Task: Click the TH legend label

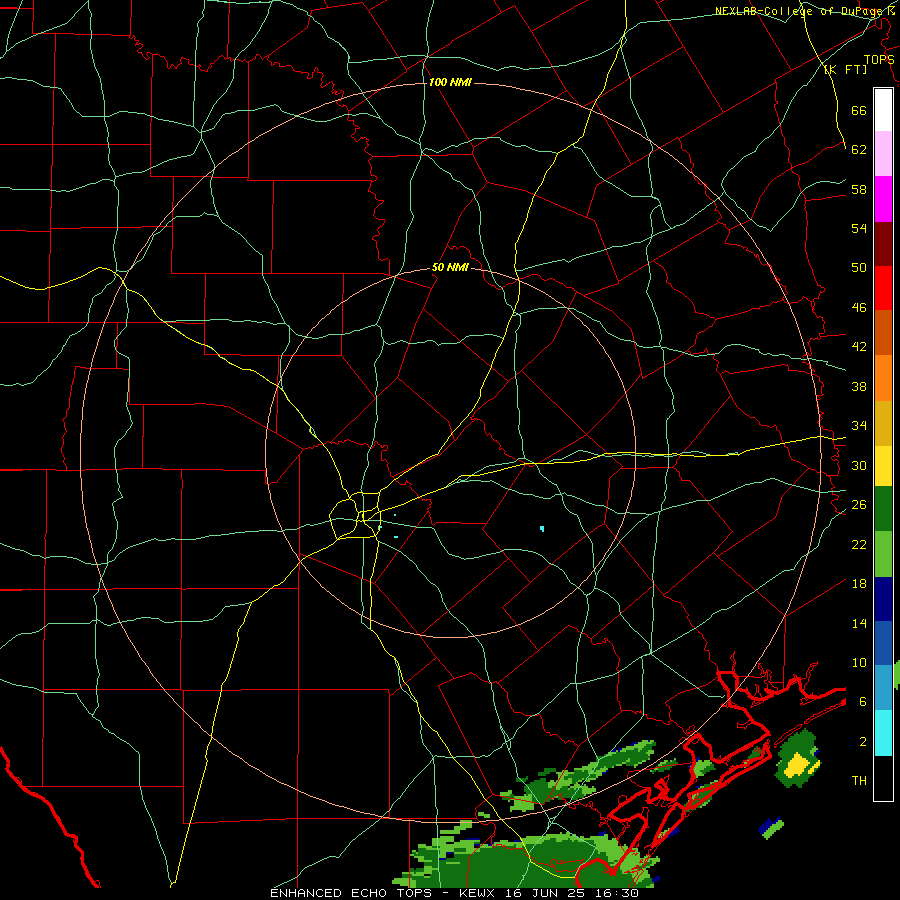Action: click(859, 781)
